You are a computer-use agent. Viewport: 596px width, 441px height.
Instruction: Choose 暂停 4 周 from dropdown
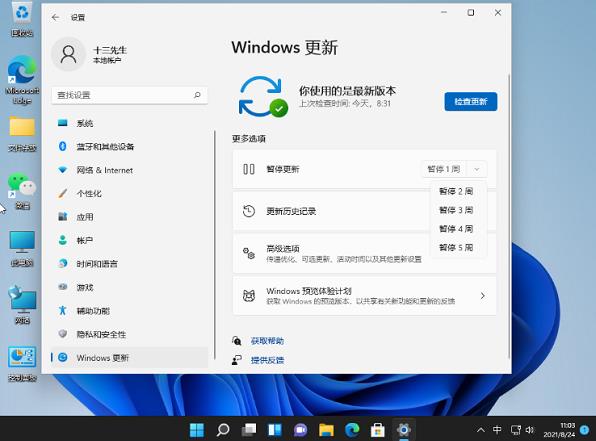coord(456,228)
